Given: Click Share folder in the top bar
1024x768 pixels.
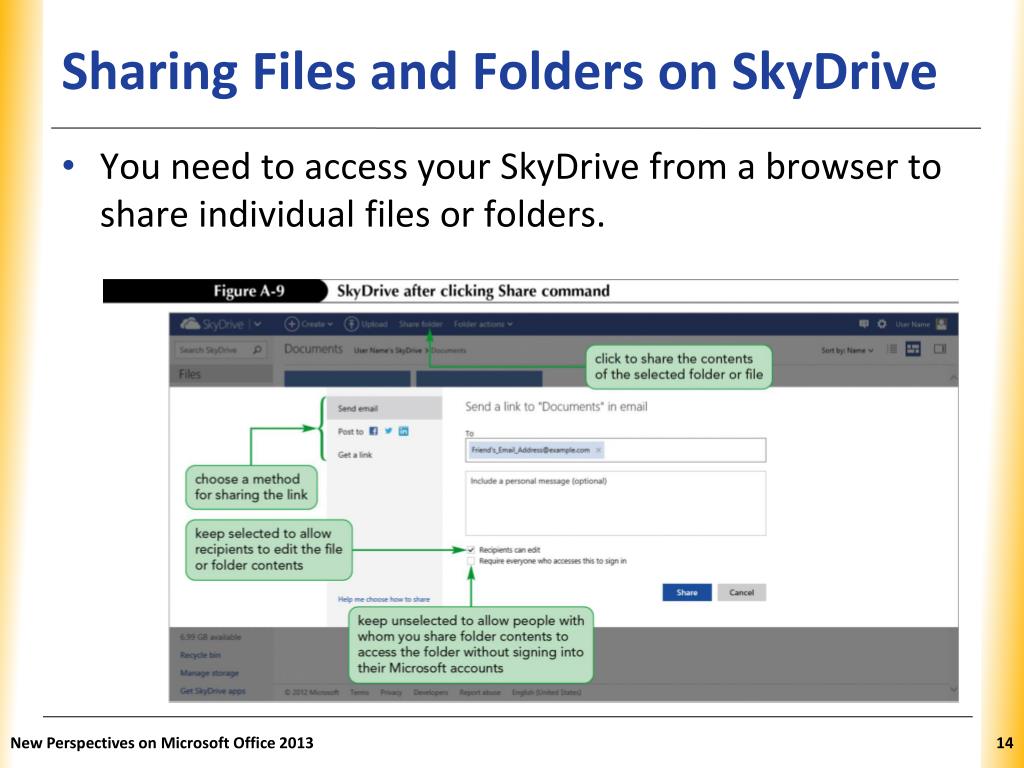Looking at the screenshot, I should click(x=421, y=324).
